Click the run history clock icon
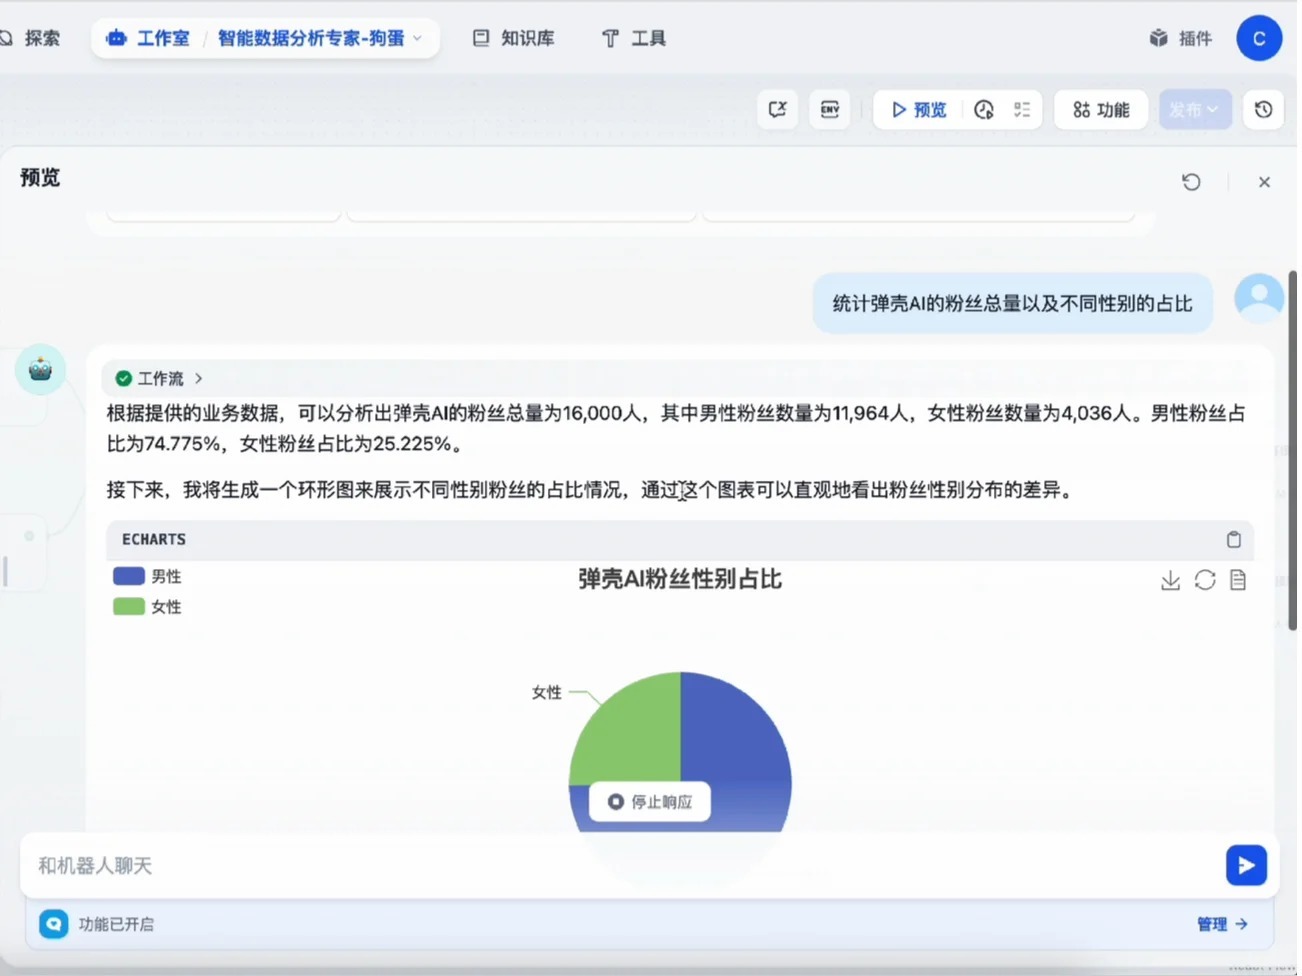Screen dimensions: 1302x976 tap(984, 110)
